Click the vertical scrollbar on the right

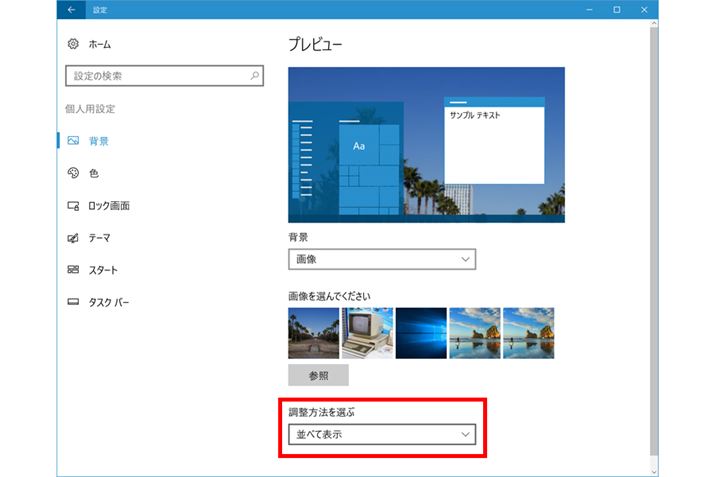[x=654, y=240]
